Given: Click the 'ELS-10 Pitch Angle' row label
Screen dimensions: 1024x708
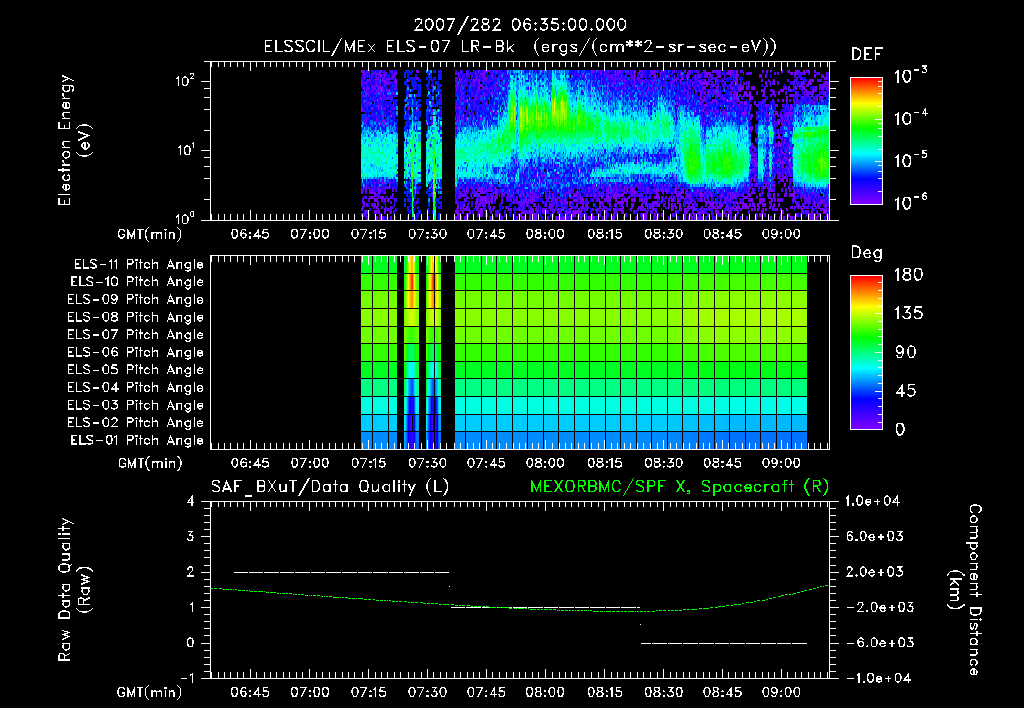Looking at the screenshot, I should point(137,282).
